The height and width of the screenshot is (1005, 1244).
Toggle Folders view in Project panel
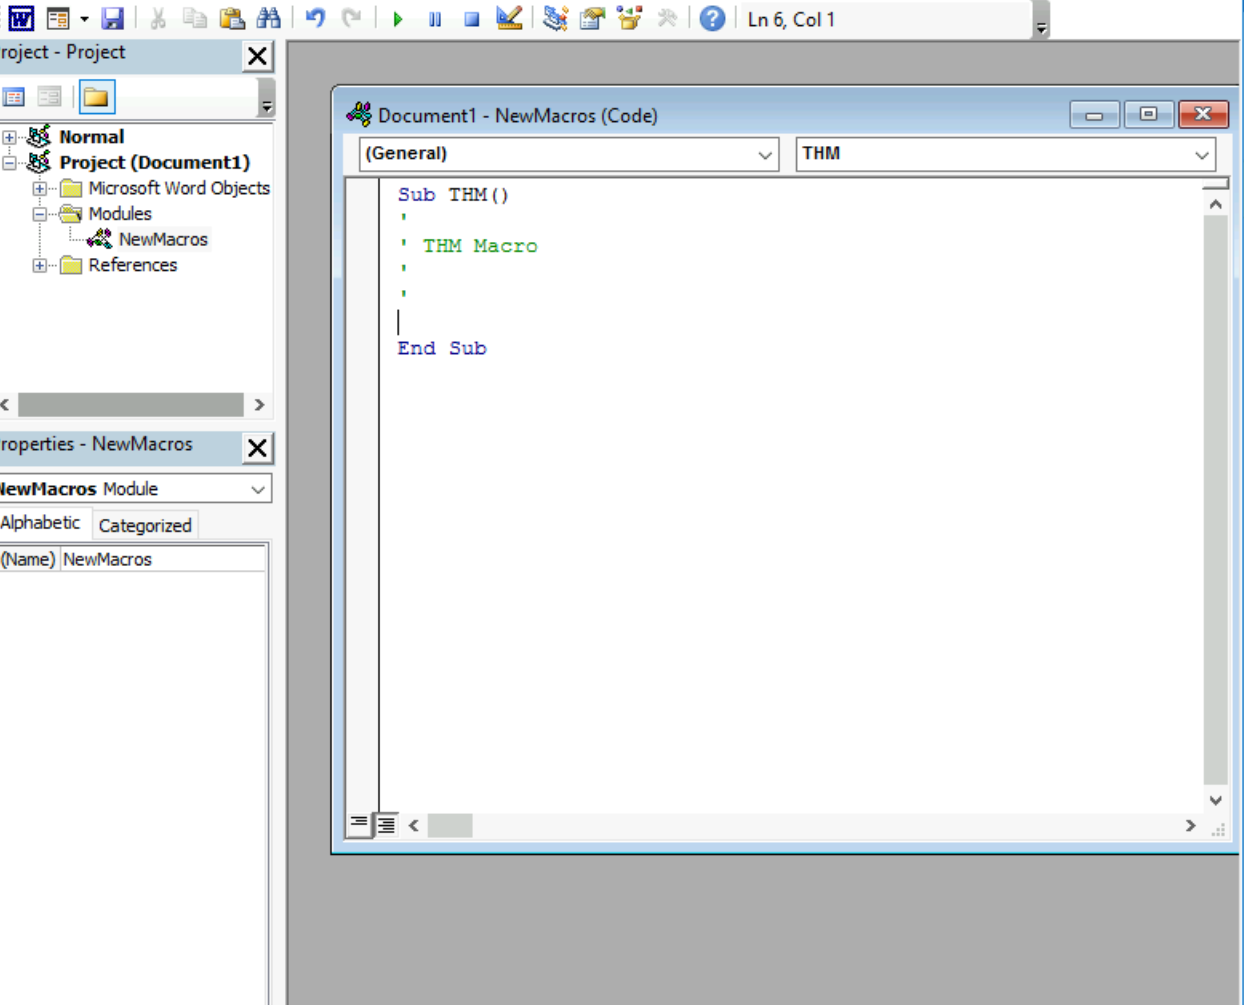pyautogui.click(x=97, y=97)
